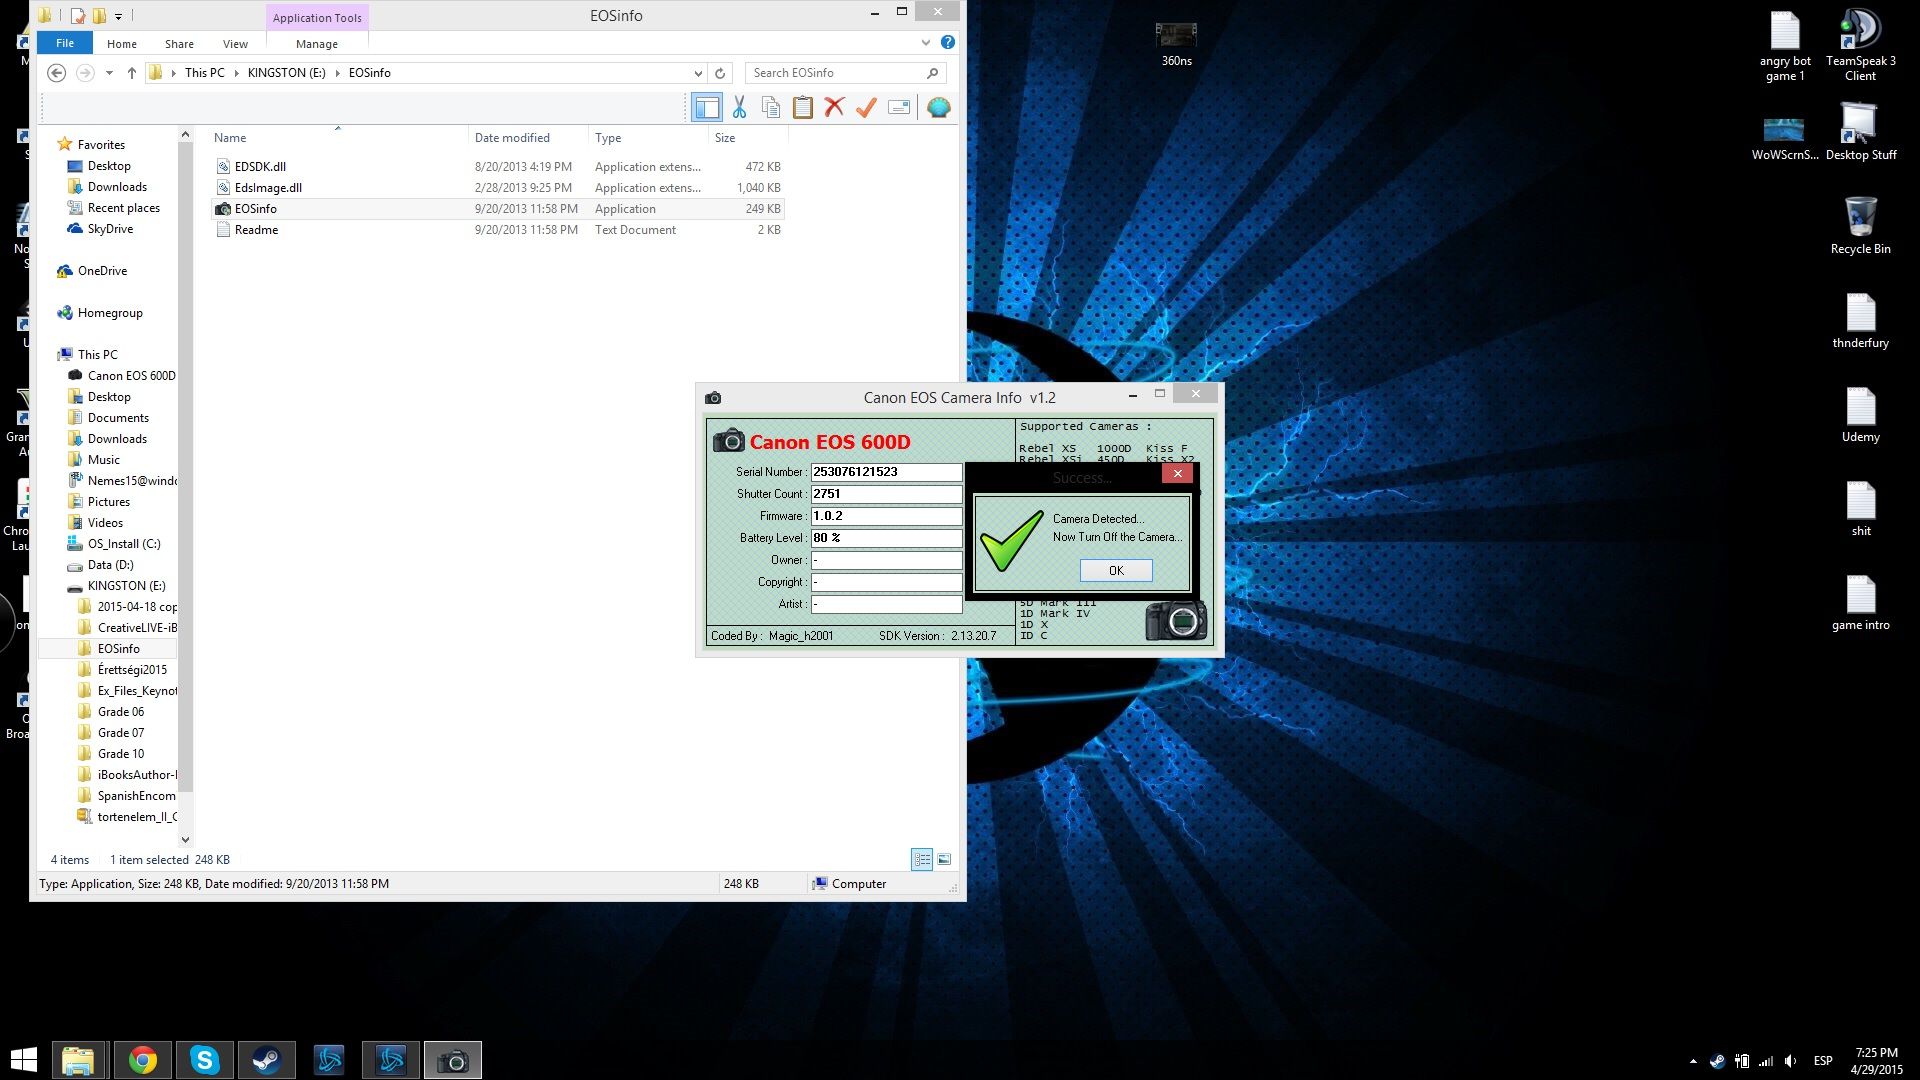This screenshot has height=1080, width=1920.
Task: Select the Readme text document
Action: pyautogui.click(x=256, y=230)
